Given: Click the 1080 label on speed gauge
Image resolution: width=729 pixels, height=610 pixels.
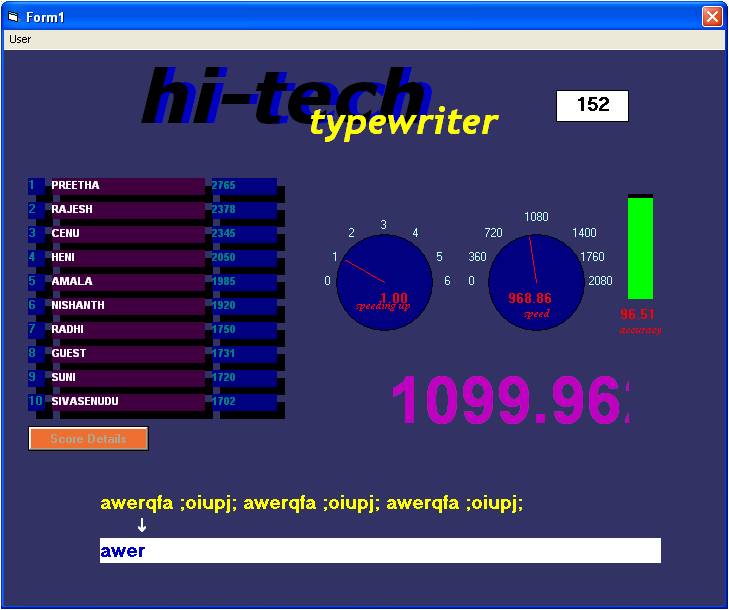Looking at the screenshot, I should coord(536,217).
